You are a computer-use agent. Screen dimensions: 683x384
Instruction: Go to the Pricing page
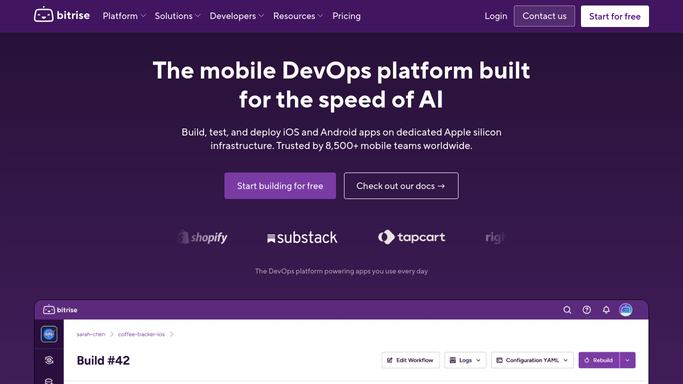tap(346, 16)
